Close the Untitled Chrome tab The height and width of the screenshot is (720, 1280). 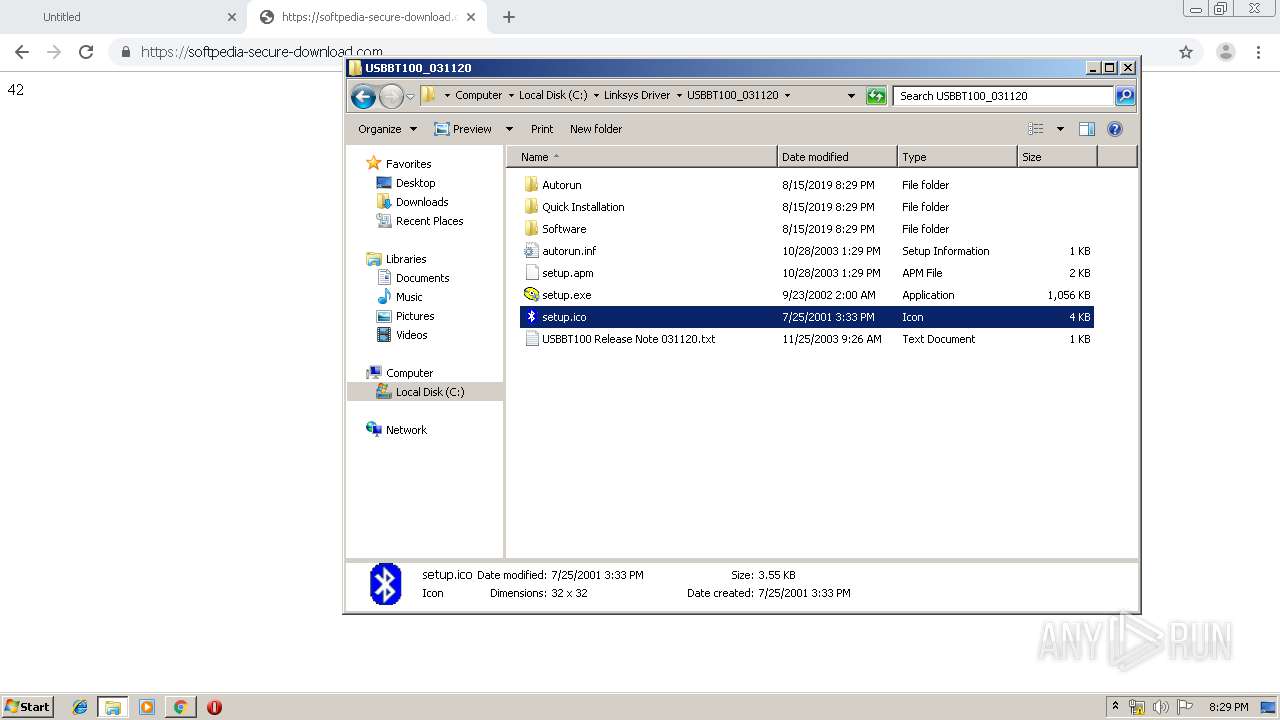coord(231,17)
